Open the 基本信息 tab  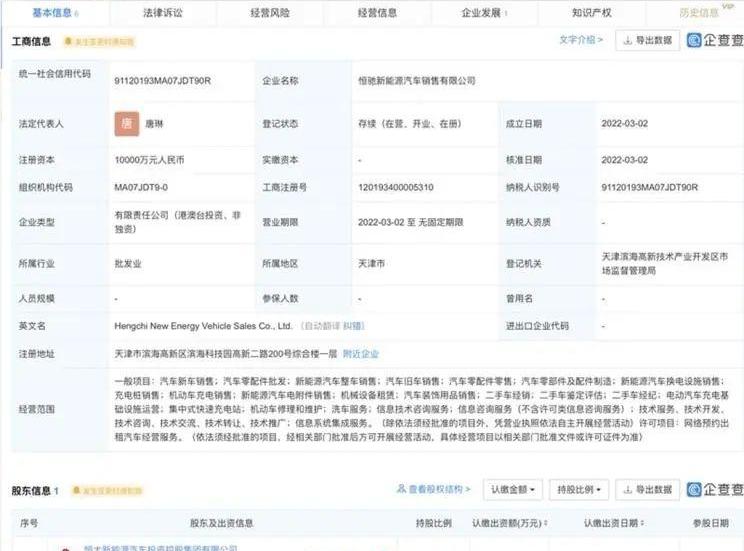(x=55, y=13)
